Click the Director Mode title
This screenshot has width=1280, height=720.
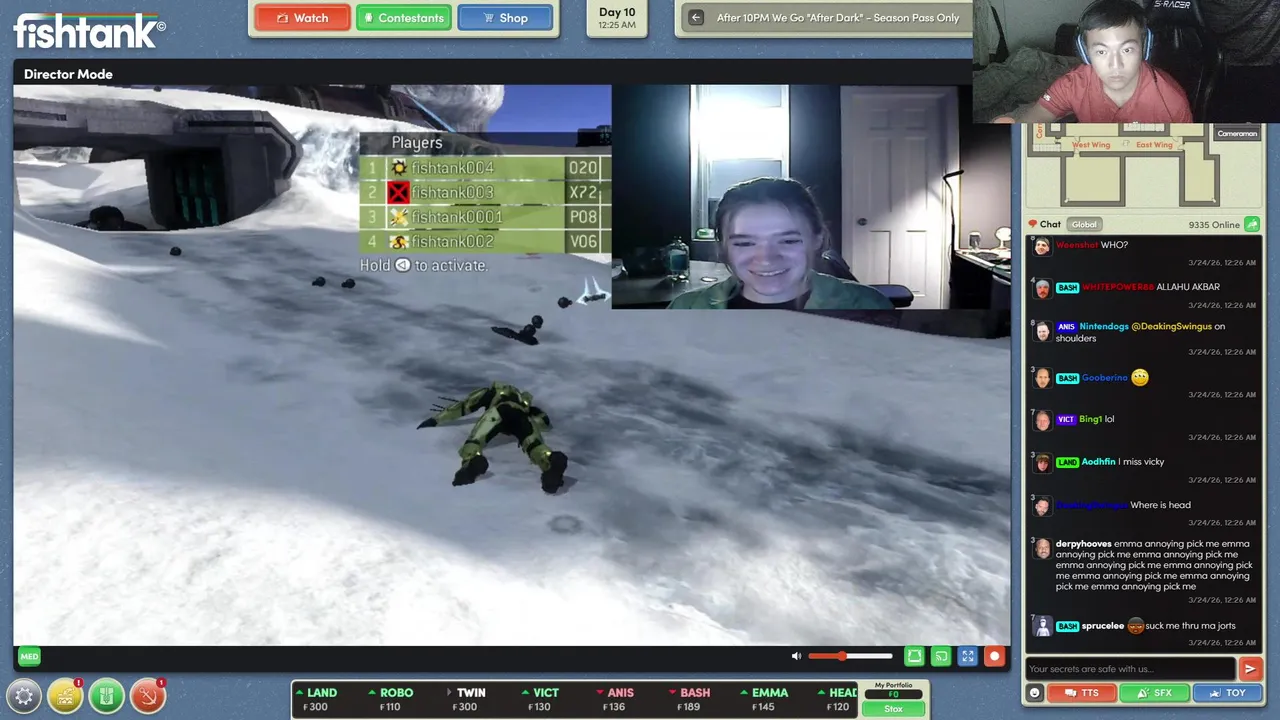click(x=68, y=74)
